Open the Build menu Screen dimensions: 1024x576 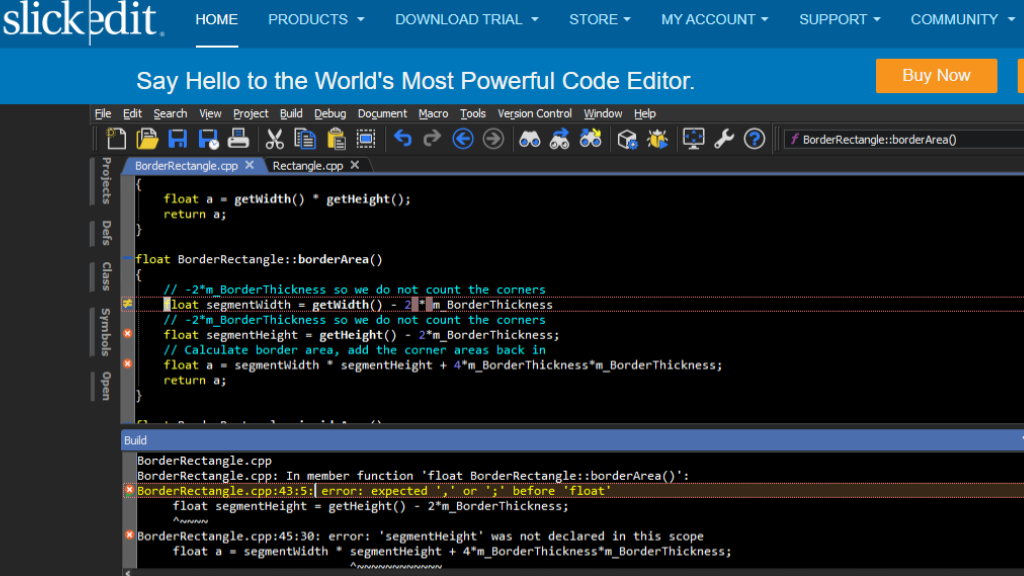(291, 114)
